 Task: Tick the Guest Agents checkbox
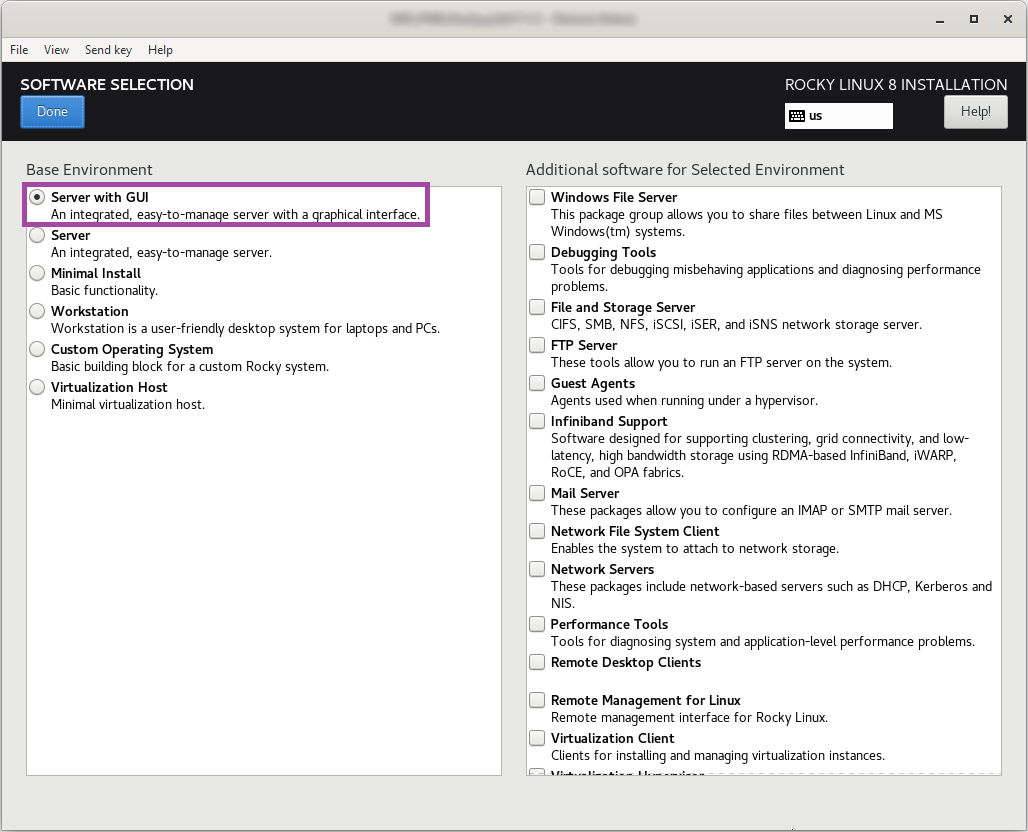[x=537, y=383]
